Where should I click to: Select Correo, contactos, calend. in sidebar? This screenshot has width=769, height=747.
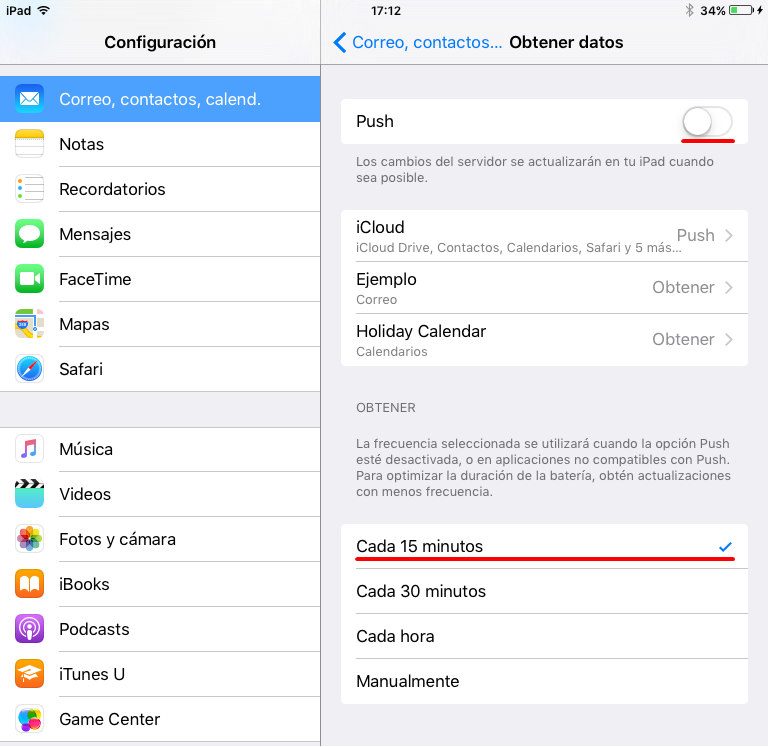point(160,99)
